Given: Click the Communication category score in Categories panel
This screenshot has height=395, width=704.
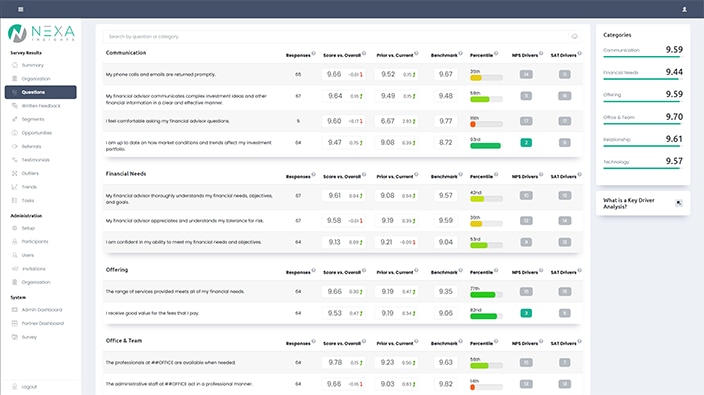Looking at the screenshot, I should (x=674, y=49).
